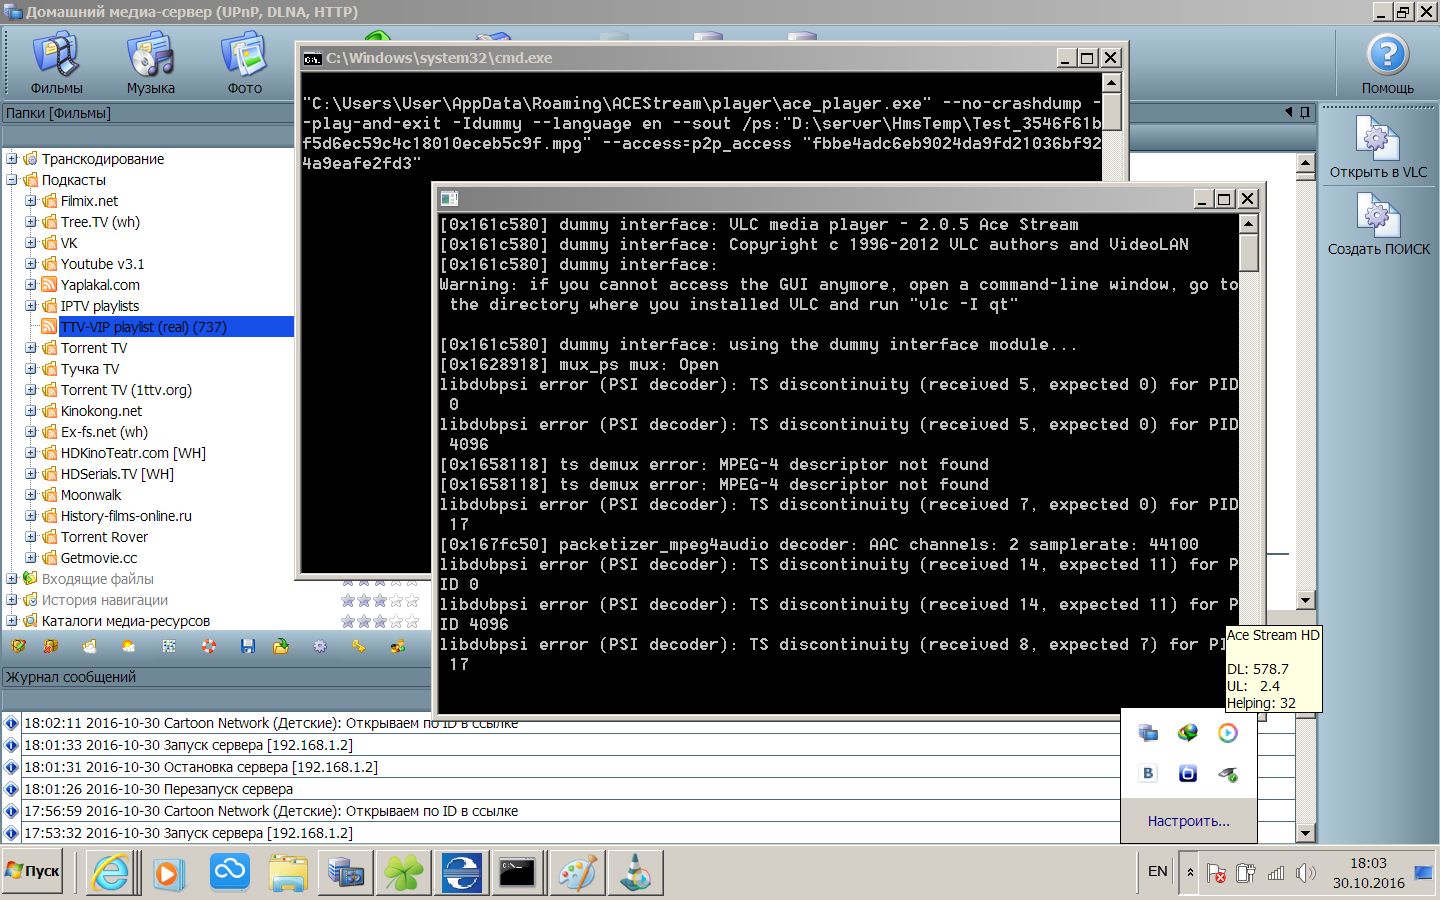The width and height of the screenshot is (1440, 900).
Task: Open Помощь help button
Action: pos(1387,62)
